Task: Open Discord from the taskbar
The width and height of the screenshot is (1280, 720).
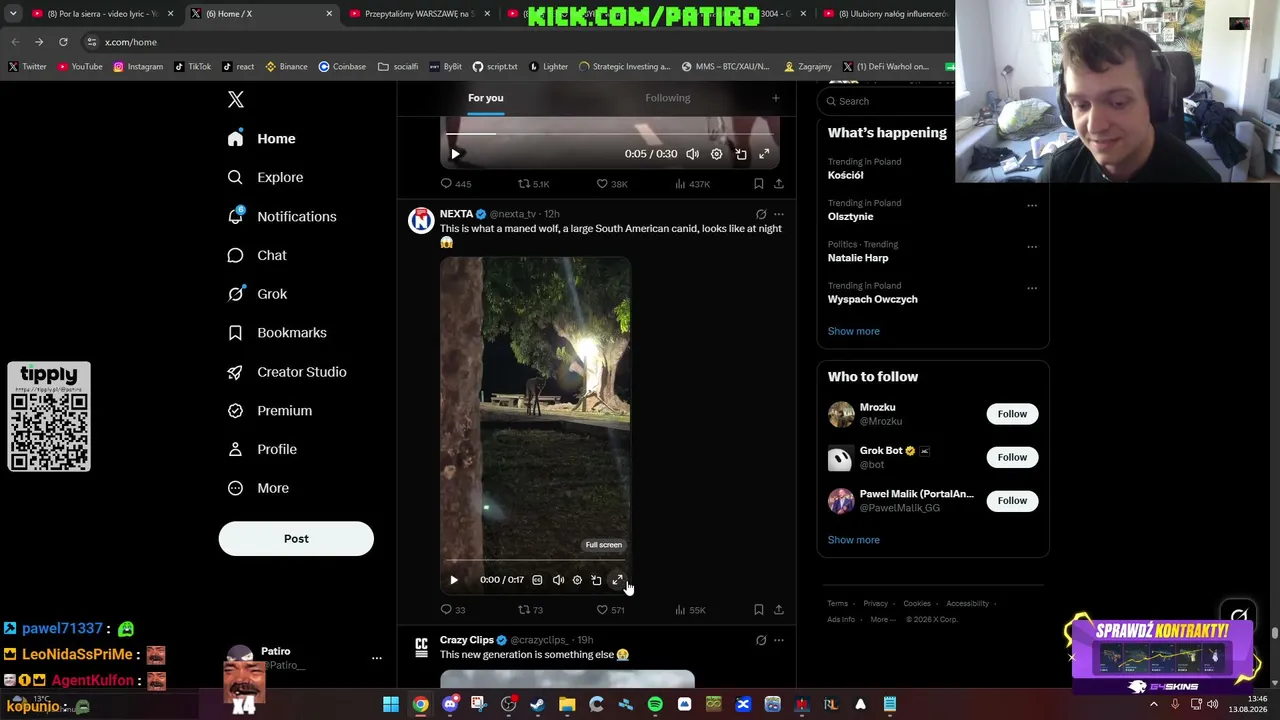Action: tap(450, 704)
